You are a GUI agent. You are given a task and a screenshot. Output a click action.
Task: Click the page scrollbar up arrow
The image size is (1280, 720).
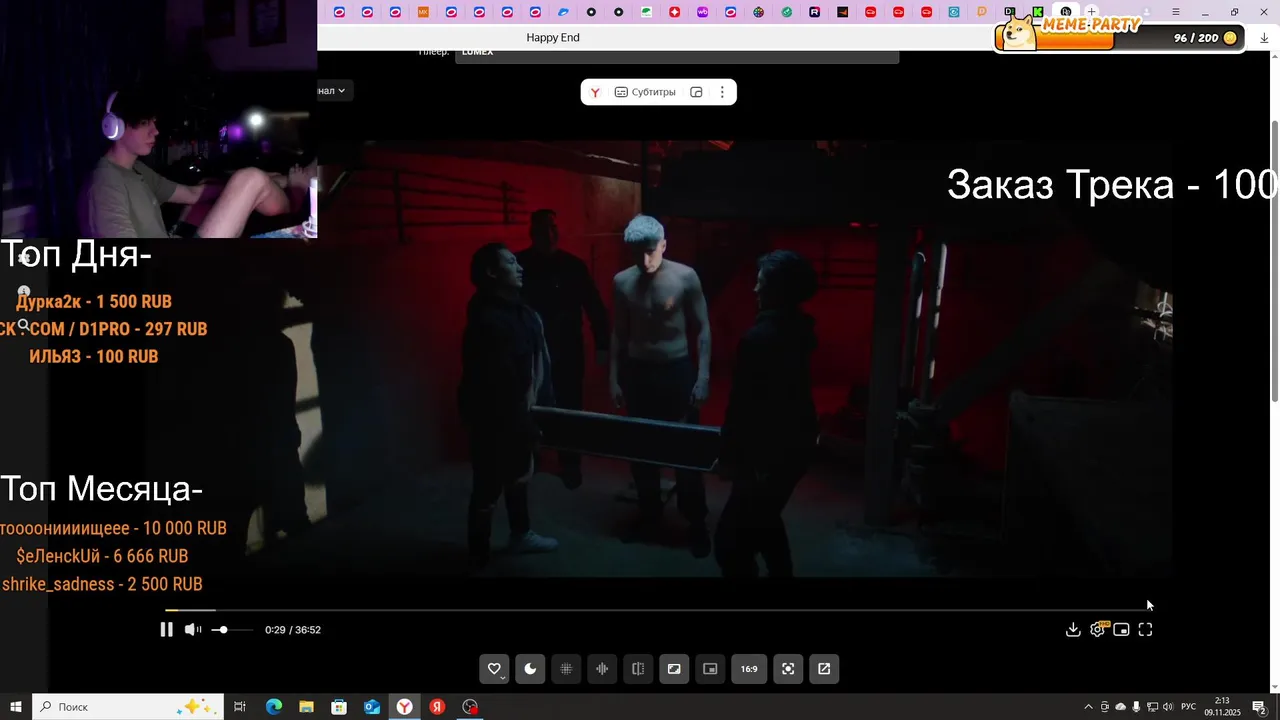(1274, 58)
